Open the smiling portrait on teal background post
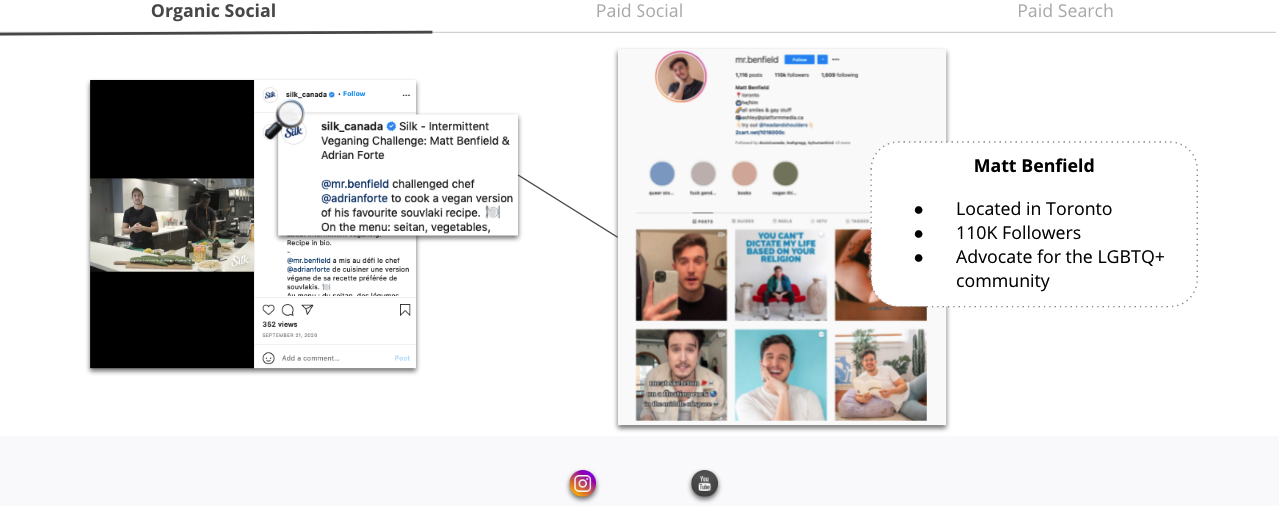Screen dimensions: 1279x506 (x=781, y=374)
